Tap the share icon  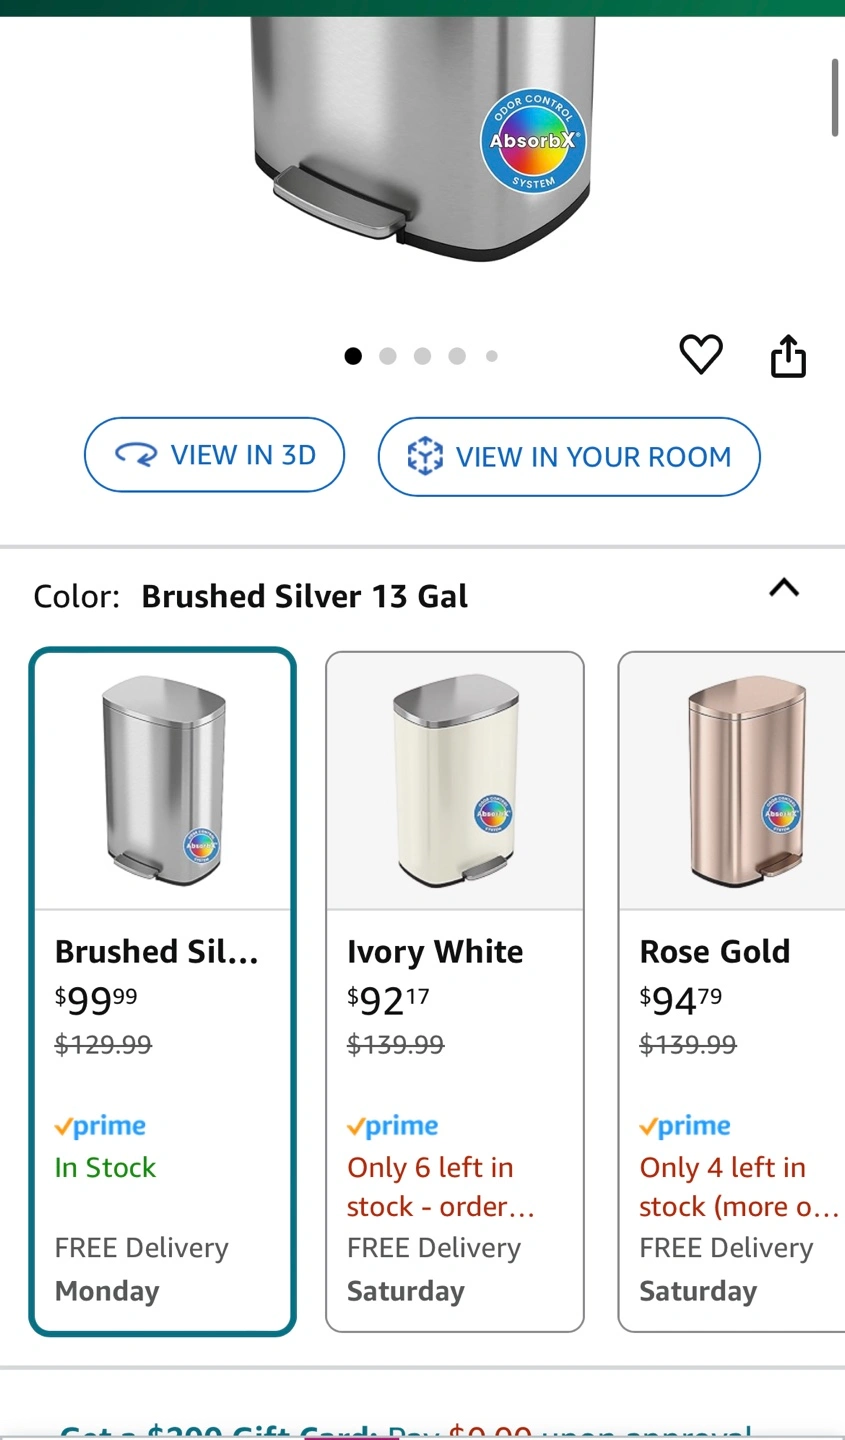[x=788, y=357]
